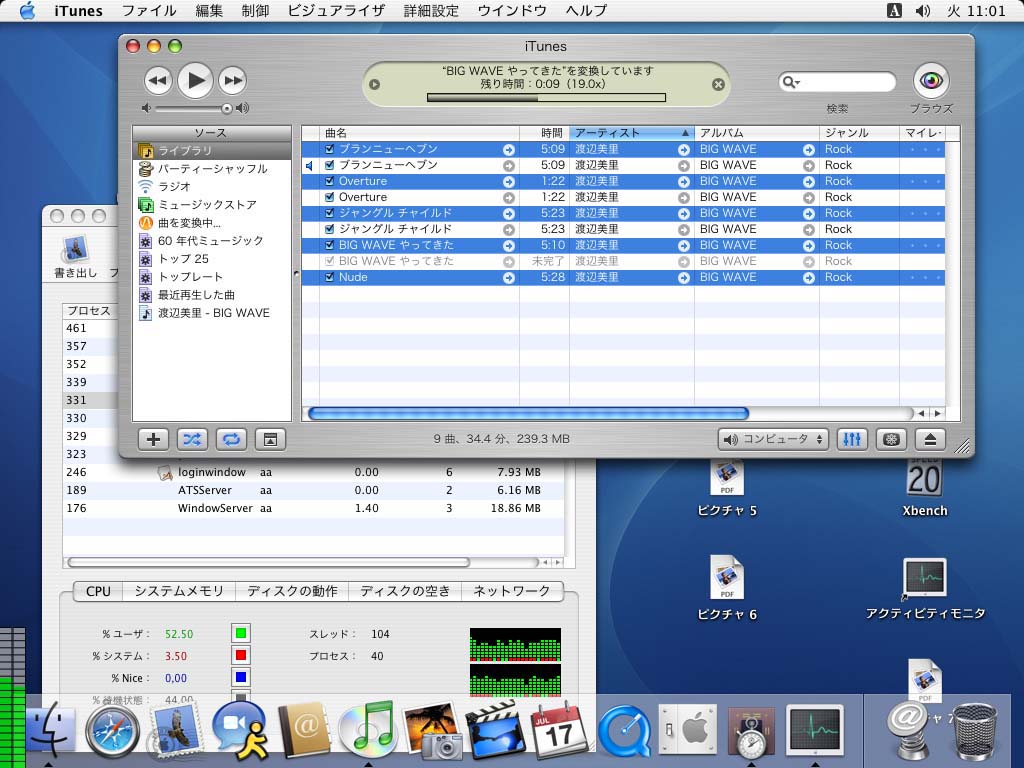
Task: Sort songs by the アルバム column header
Action: pos(756,133)
